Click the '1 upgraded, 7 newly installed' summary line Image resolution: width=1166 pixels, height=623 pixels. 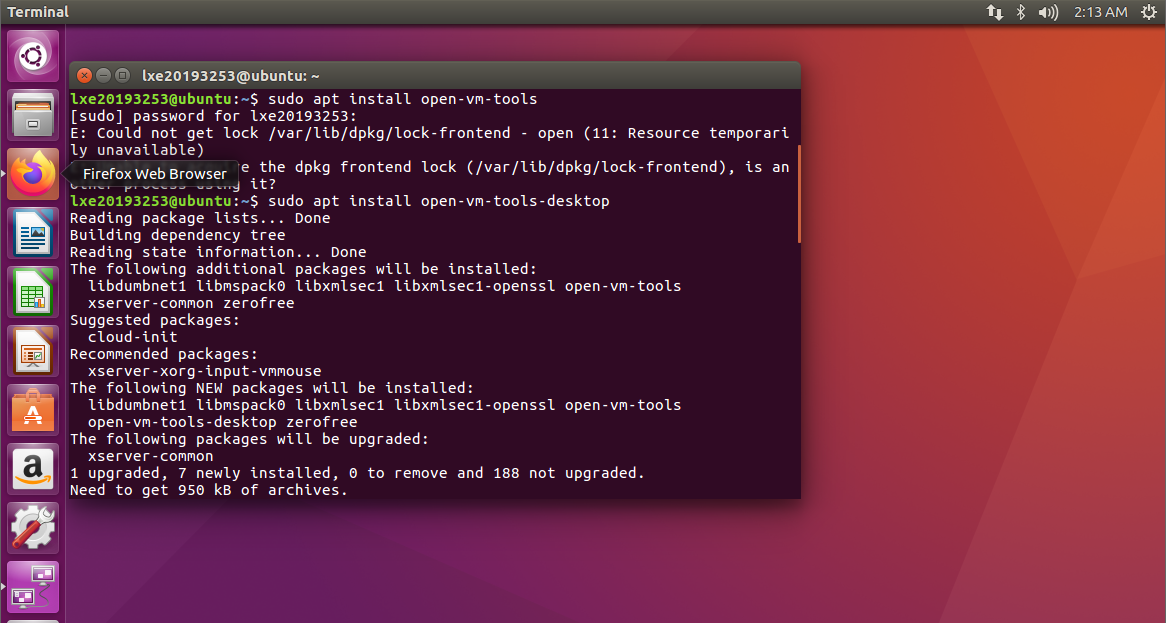coord(357,473)
